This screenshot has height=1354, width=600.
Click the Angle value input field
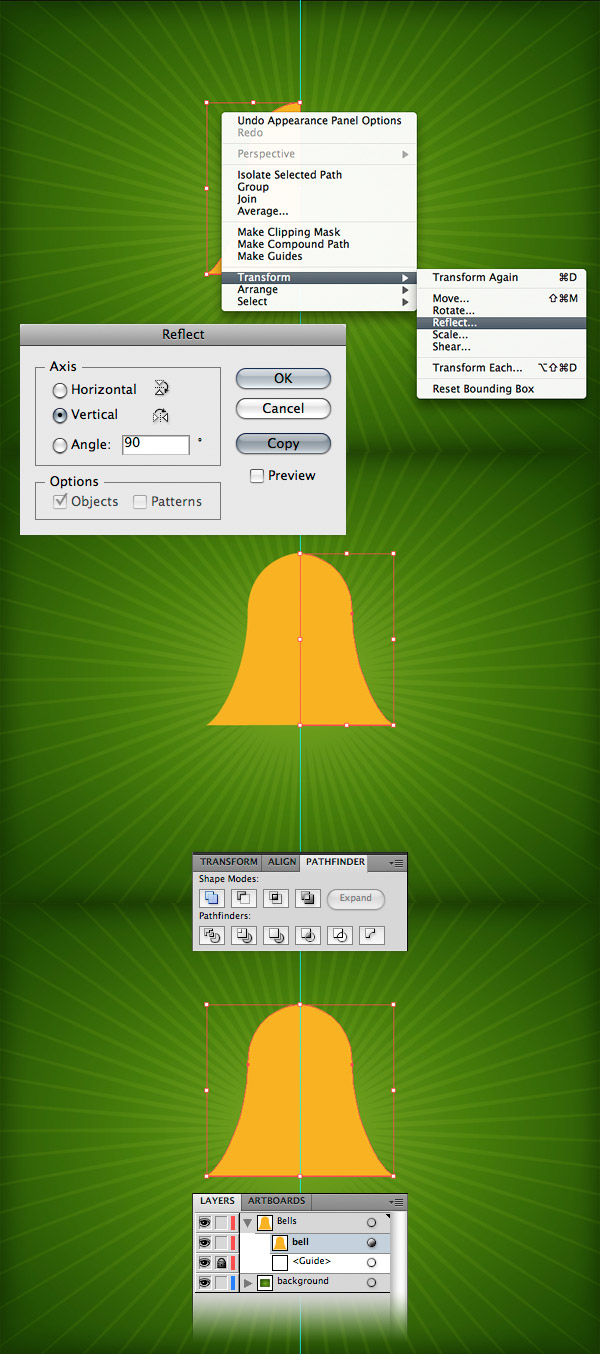pos(156,445)
